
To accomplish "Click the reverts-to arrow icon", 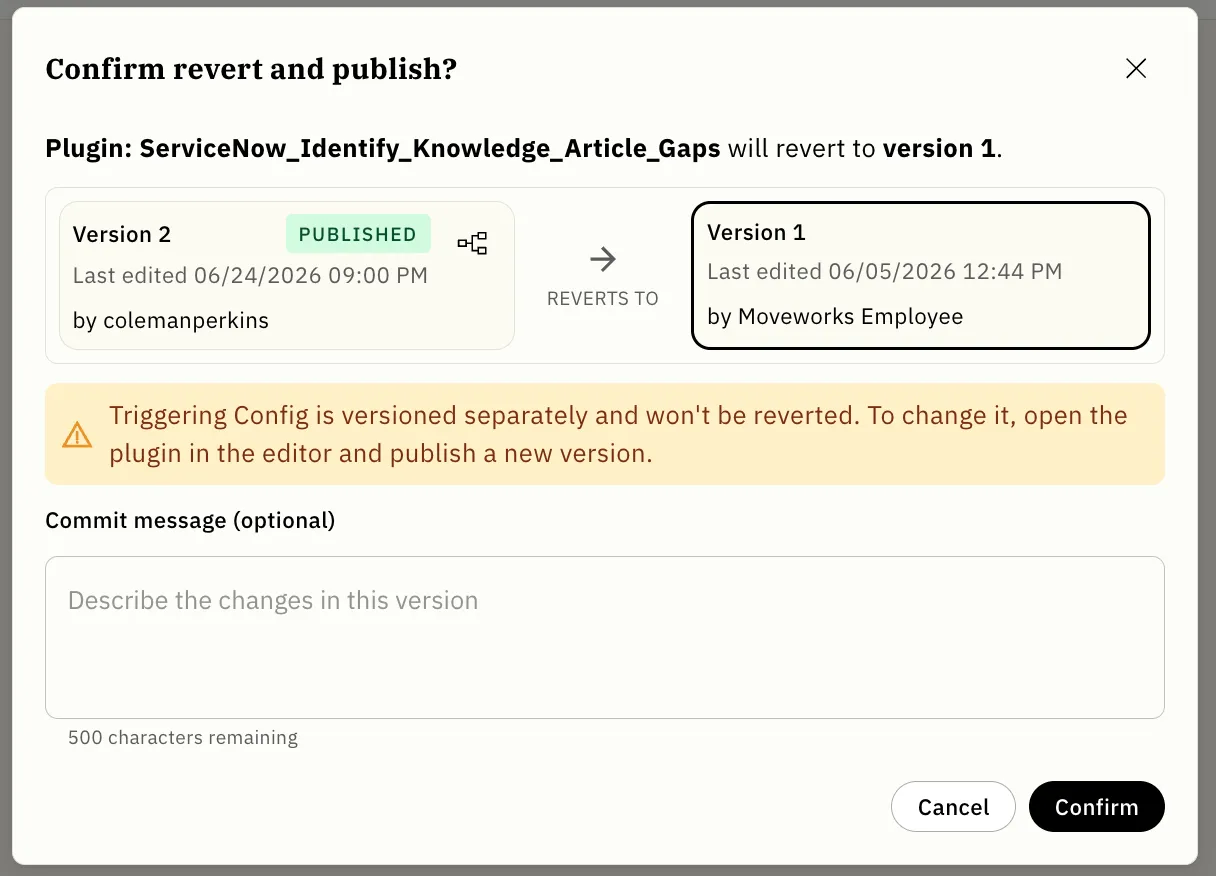I will coord(602,260).
